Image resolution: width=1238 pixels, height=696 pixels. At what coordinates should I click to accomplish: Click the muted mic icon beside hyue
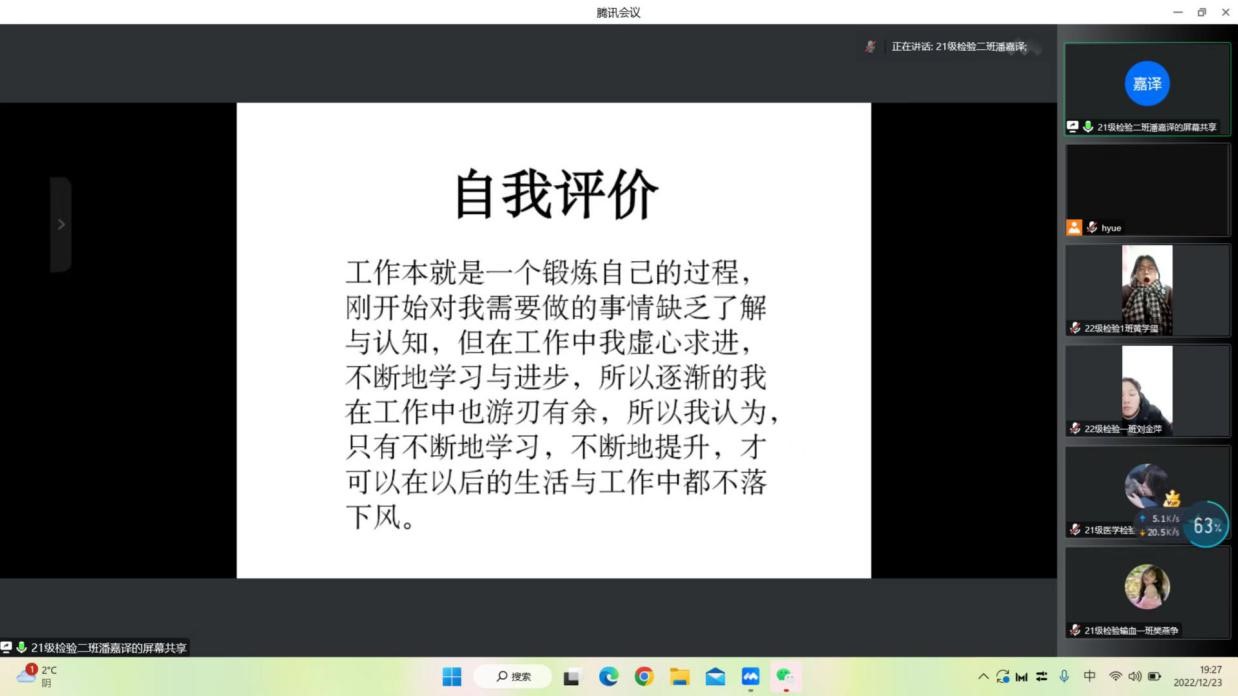1092,228
